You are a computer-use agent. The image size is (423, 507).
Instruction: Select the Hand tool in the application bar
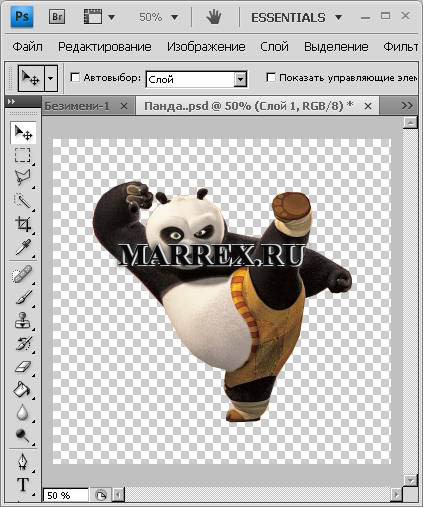(213, 17)
